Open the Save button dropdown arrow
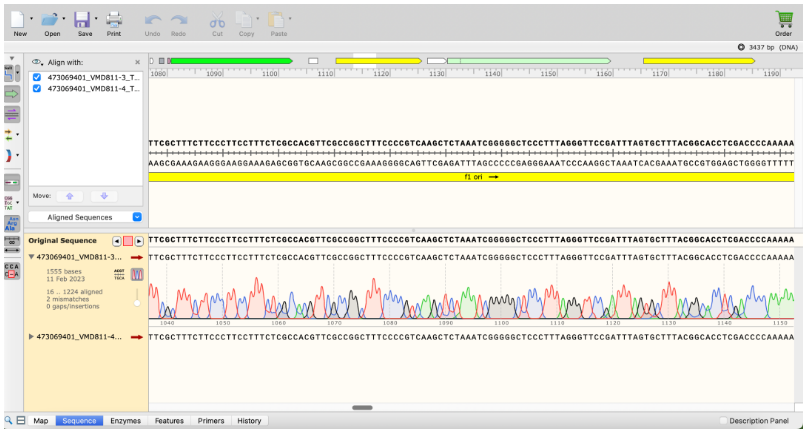 [x=96, y=19]
